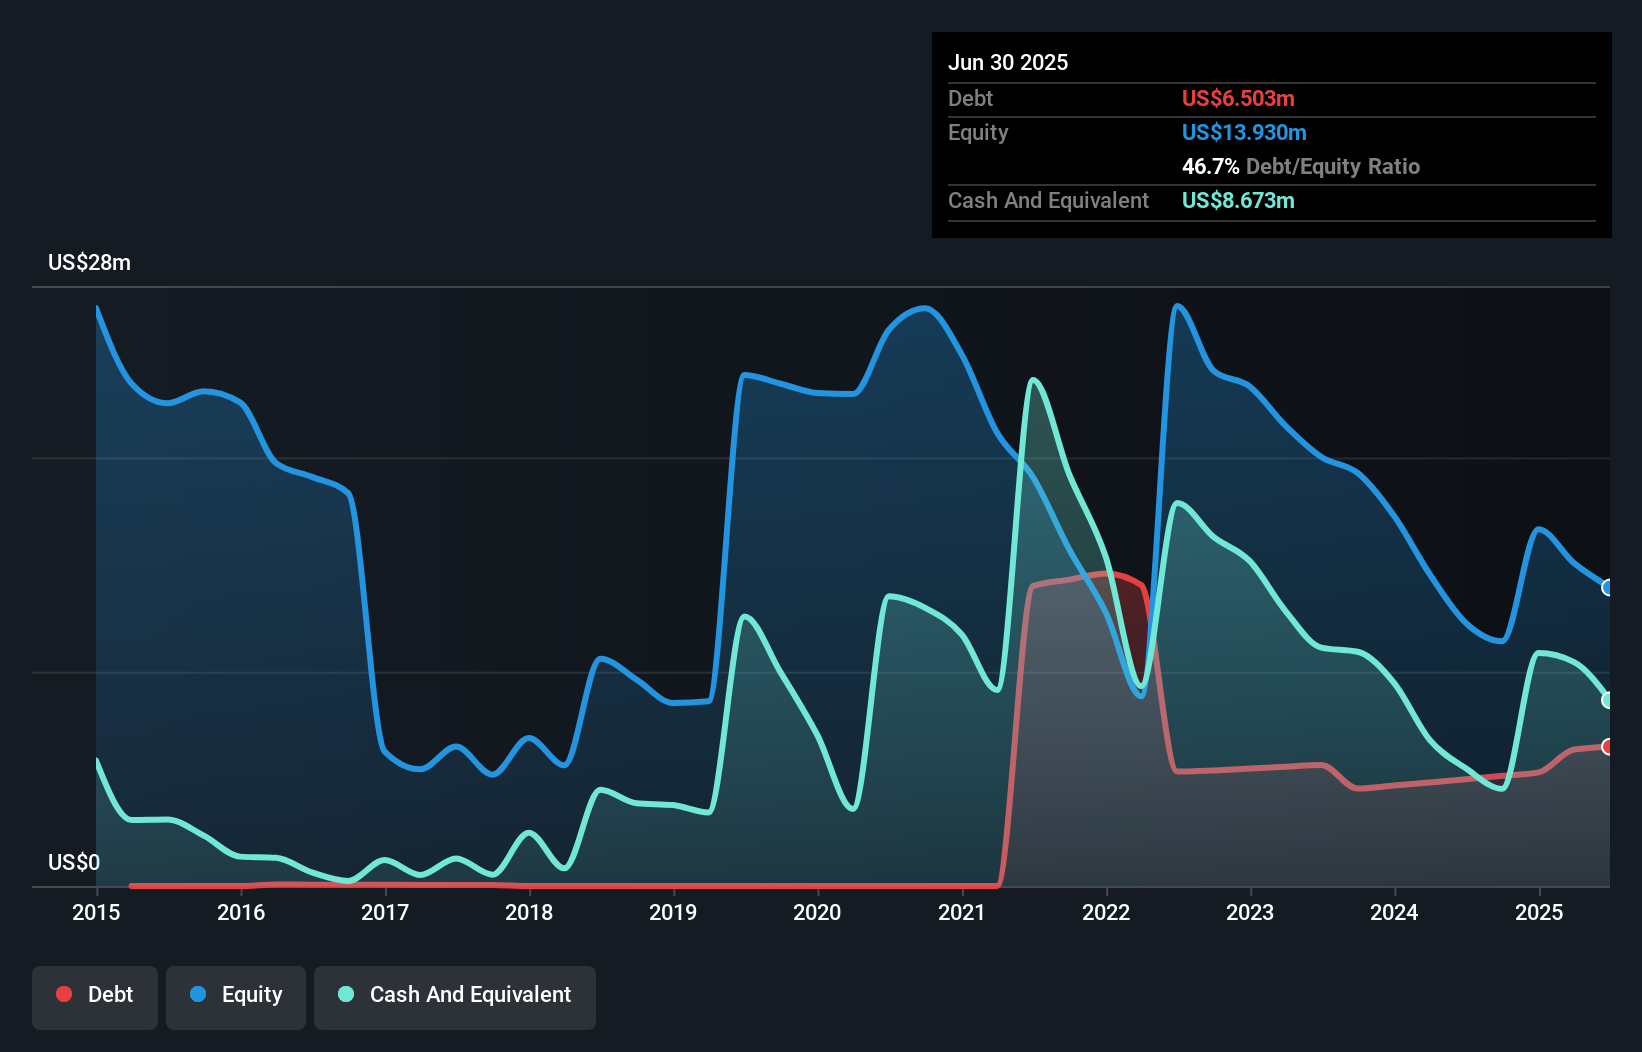1642x1052 pixels.
Task: Select the 2021 year label on axis
Action: click(961, 912)
